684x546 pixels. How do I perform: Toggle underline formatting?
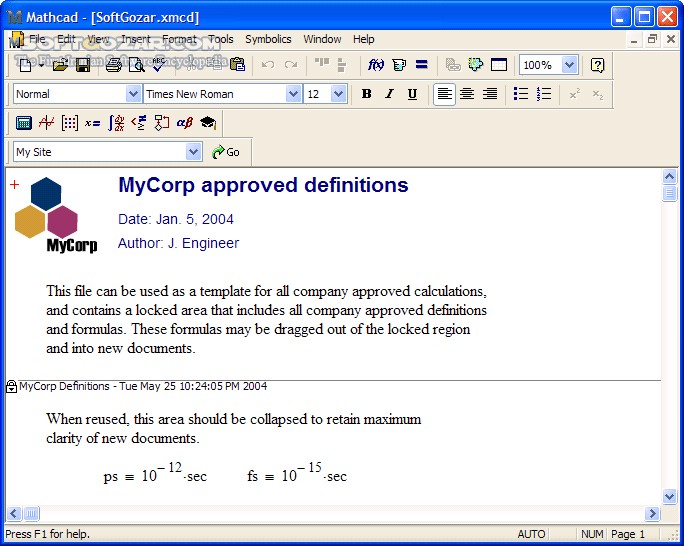point(412,94)
